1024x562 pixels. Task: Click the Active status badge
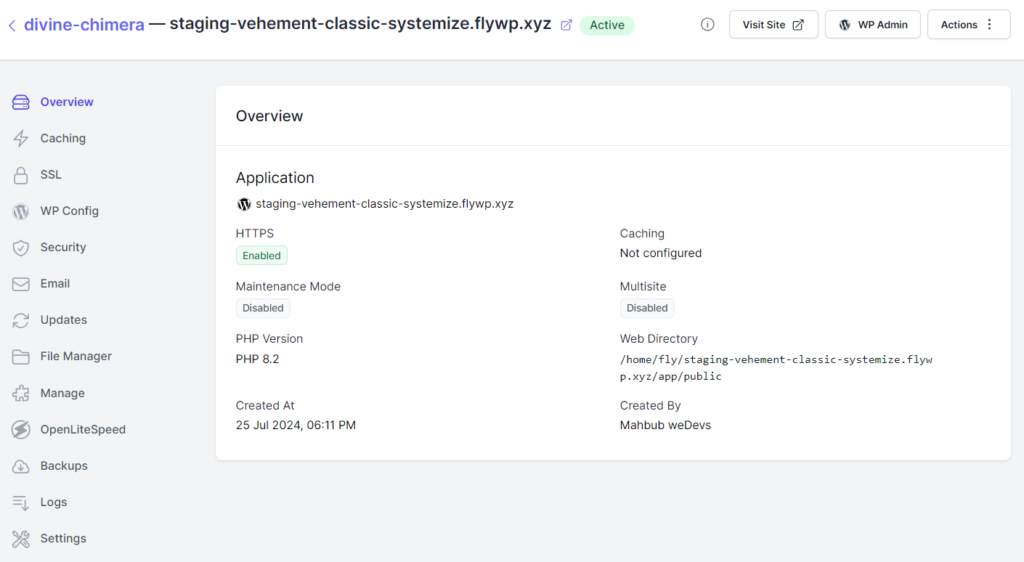click(x=607, y=25)
